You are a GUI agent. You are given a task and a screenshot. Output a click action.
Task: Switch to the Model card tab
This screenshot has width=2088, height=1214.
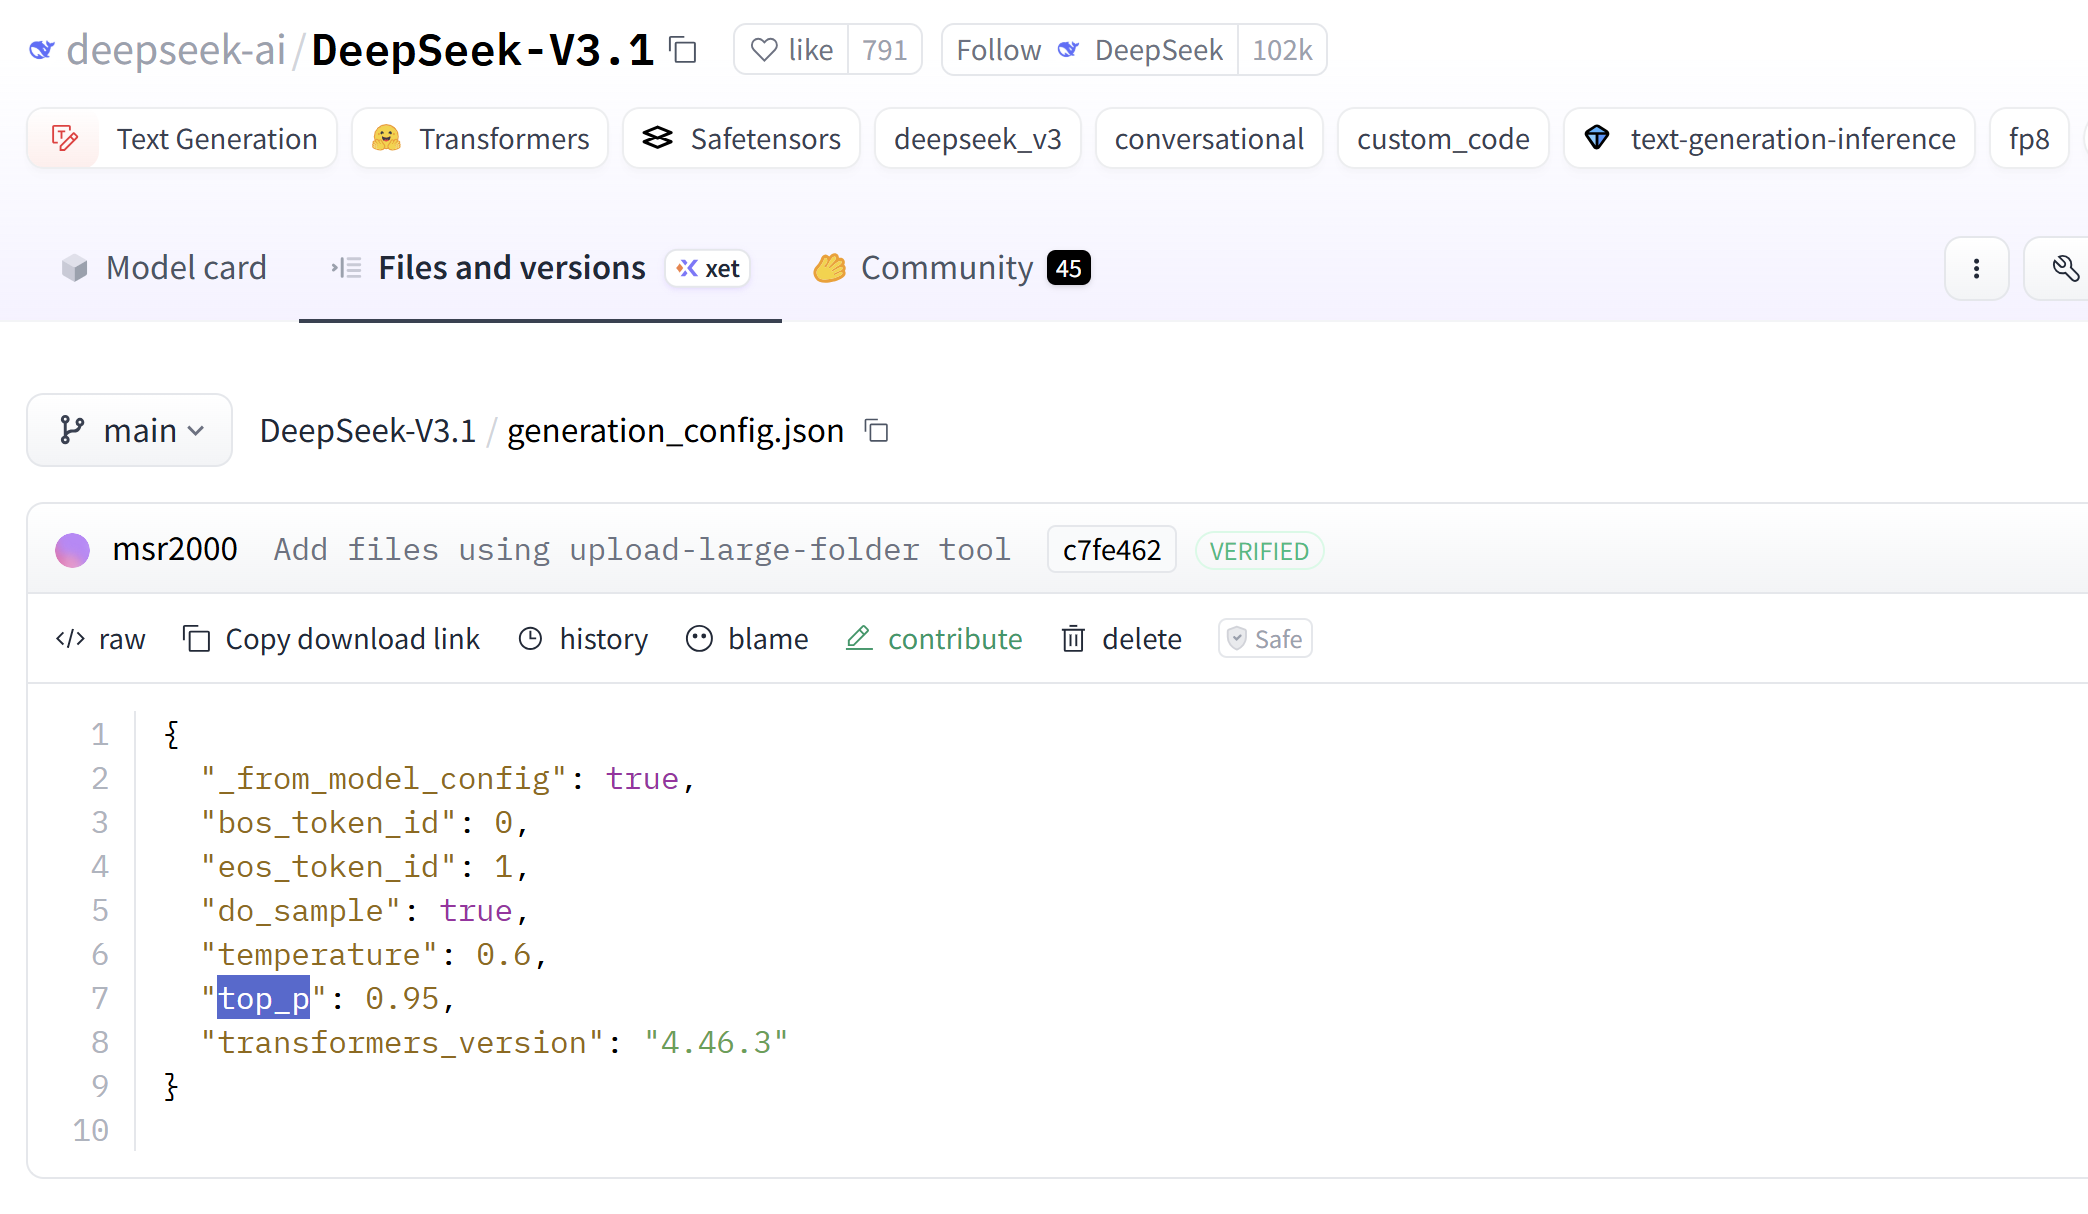(x=164, y=268)
